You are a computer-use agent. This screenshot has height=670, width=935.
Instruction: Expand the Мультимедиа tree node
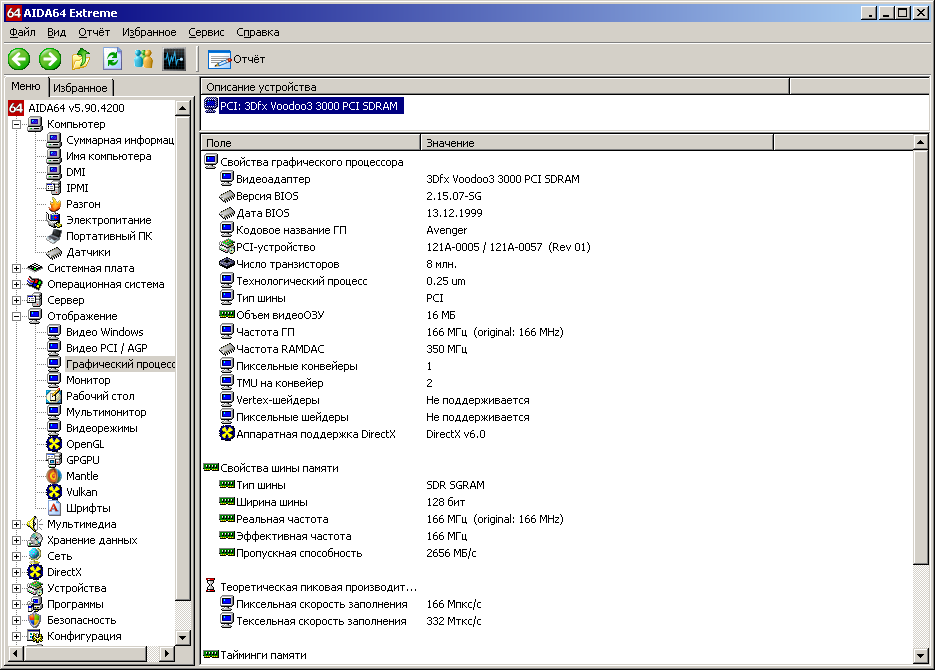tap(17, 525)
